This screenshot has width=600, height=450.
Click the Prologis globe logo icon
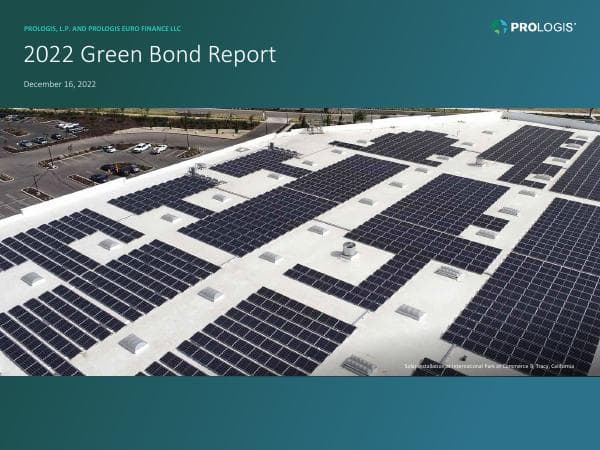499,27
